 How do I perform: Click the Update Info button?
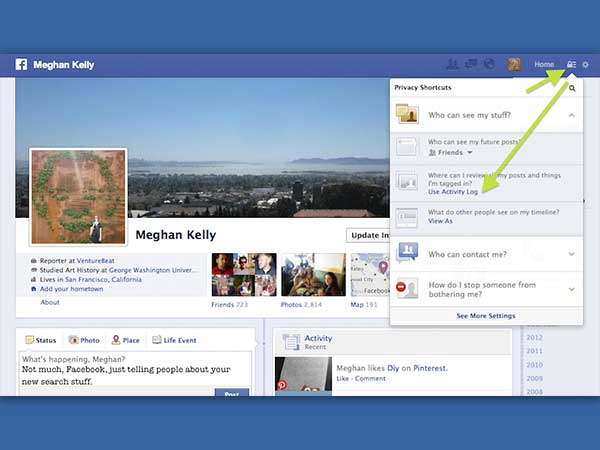coord(368,235)
